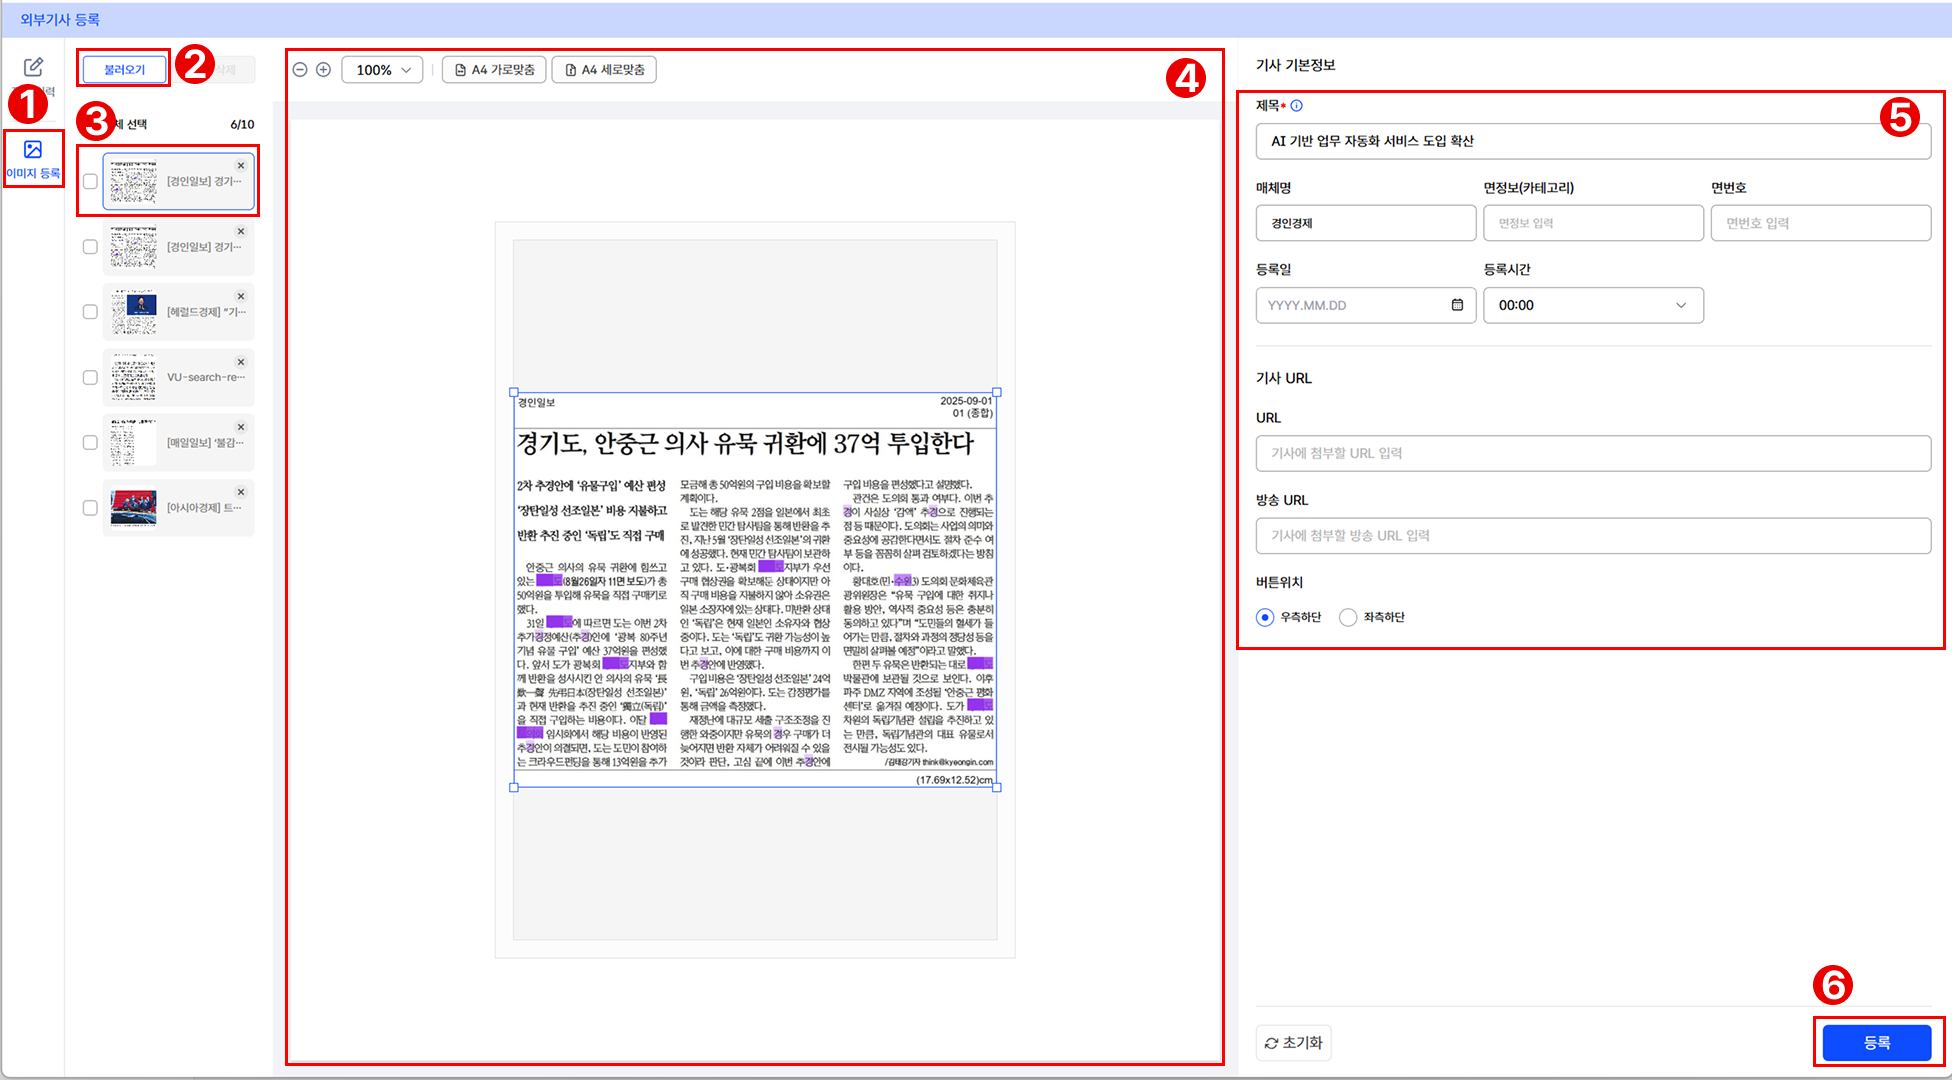Expand the 등록시간 00:00 dropdown
Viewport: 1952px width, 1080px height.
tap(1593, 305)
